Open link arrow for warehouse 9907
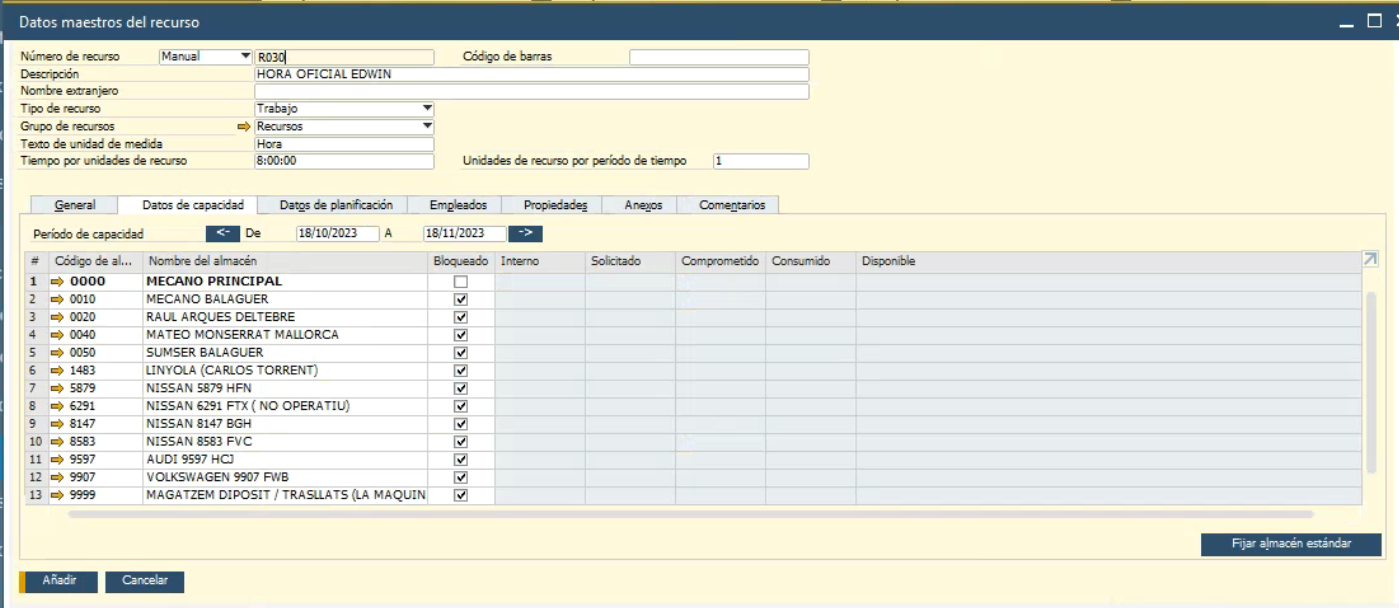 click(57, 477)
